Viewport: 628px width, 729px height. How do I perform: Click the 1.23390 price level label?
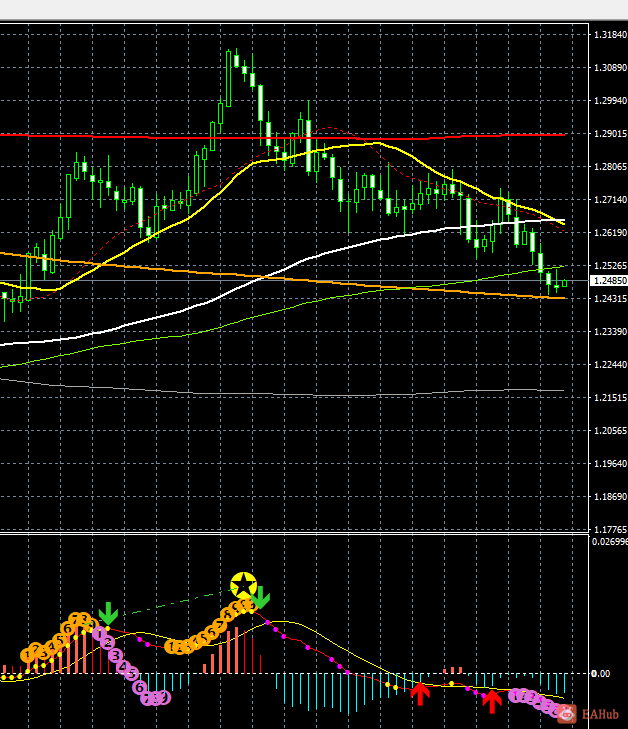pos(610,332)
